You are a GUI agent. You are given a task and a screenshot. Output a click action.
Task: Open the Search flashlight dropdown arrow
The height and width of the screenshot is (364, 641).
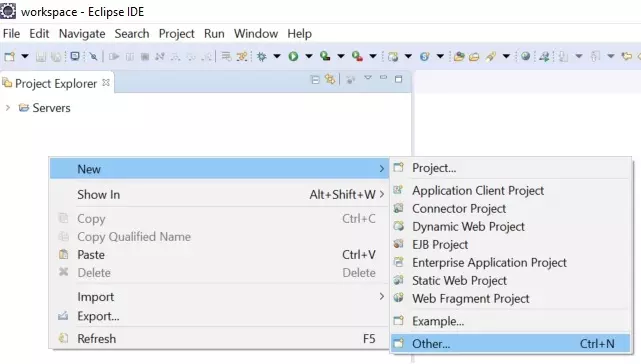506,56
